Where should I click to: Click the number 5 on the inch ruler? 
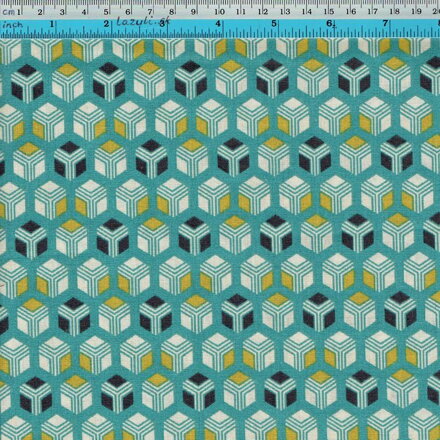(274, 24)
